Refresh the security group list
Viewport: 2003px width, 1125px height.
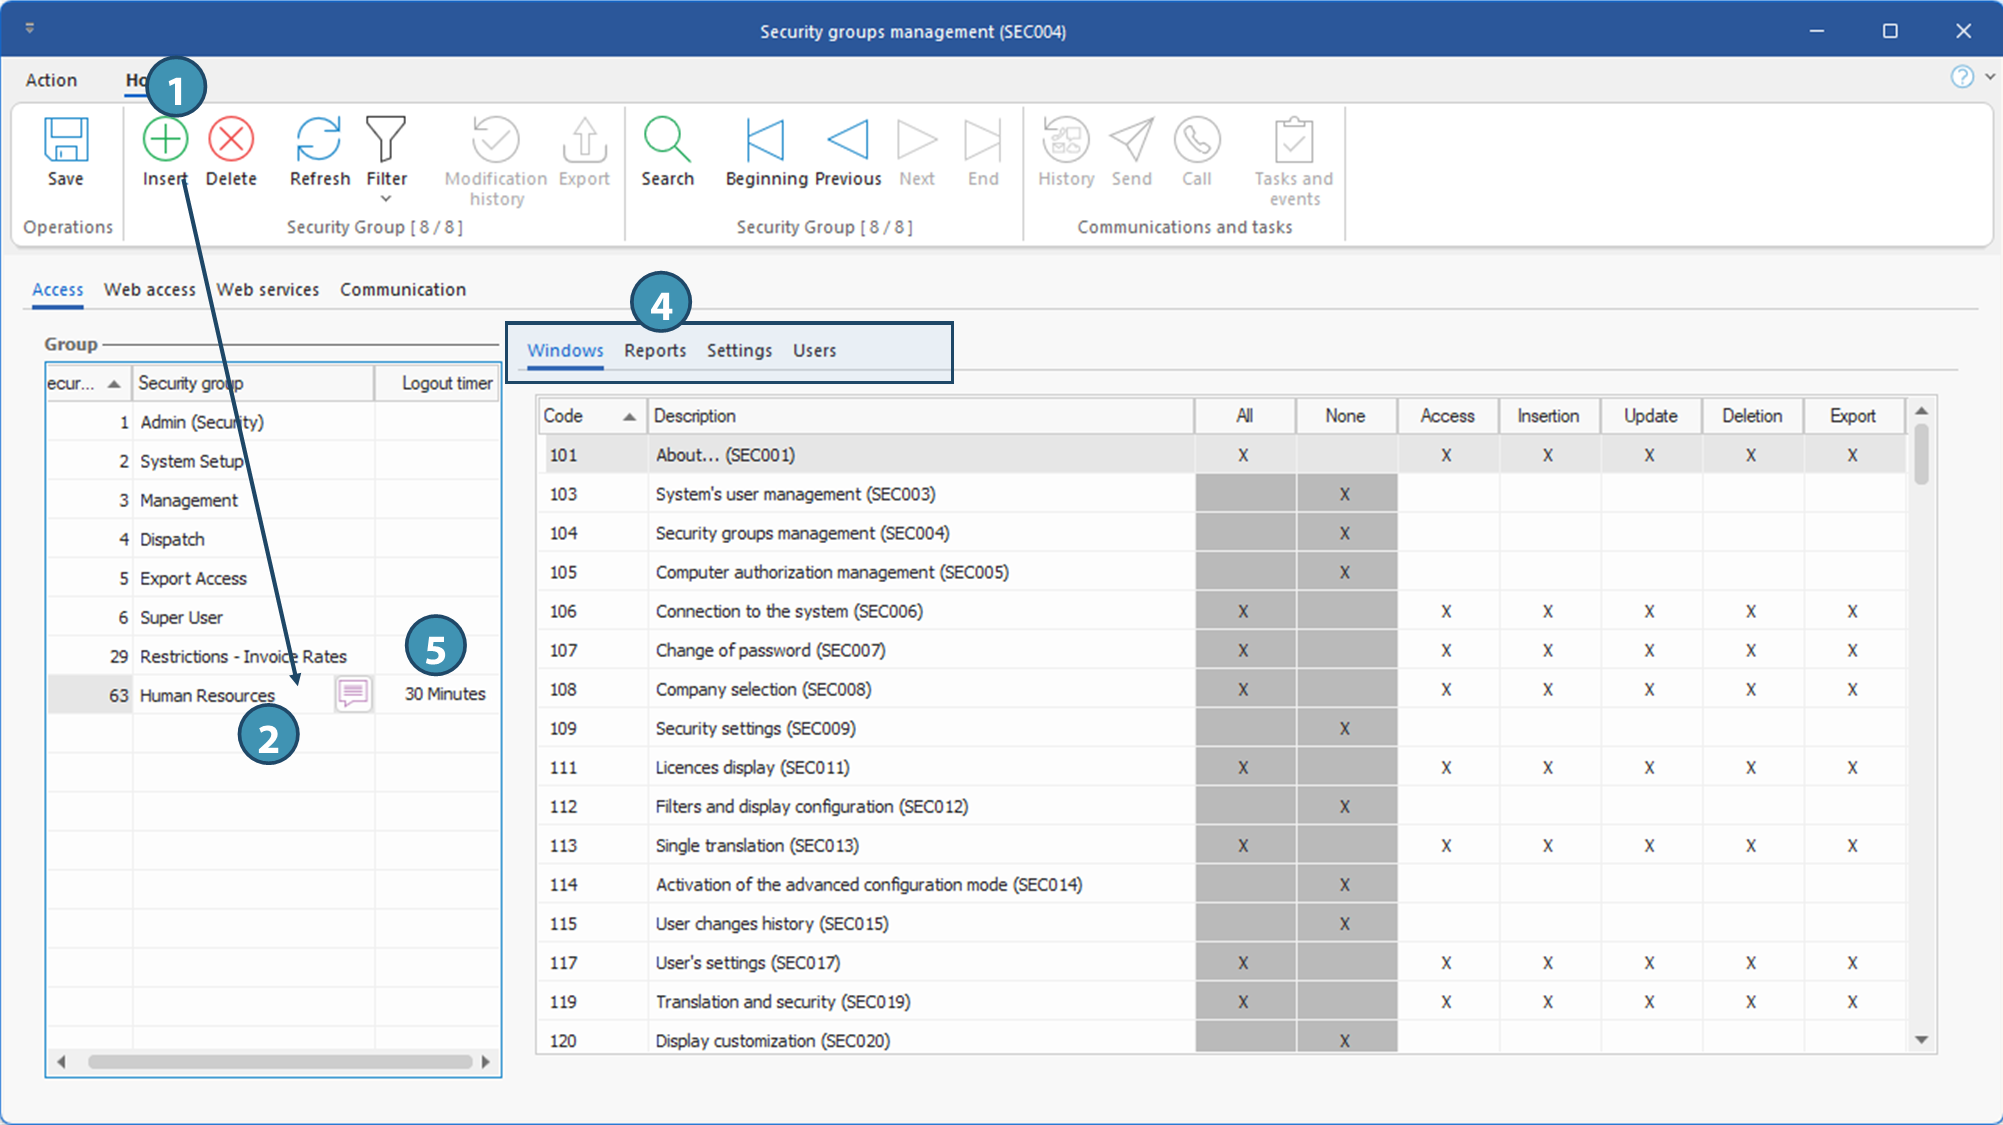click(319, 140)
